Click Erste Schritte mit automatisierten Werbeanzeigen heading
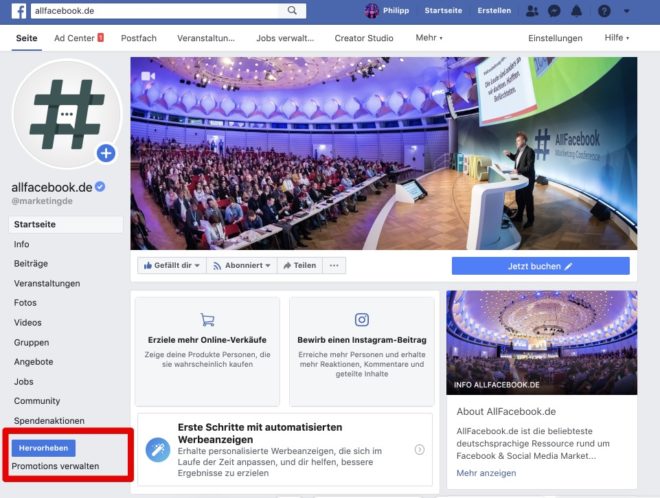 point(260,433)
